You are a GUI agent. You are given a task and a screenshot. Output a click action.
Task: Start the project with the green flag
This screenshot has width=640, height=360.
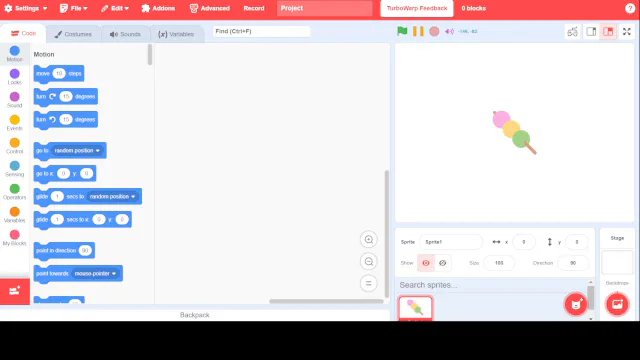click(402, 31)
